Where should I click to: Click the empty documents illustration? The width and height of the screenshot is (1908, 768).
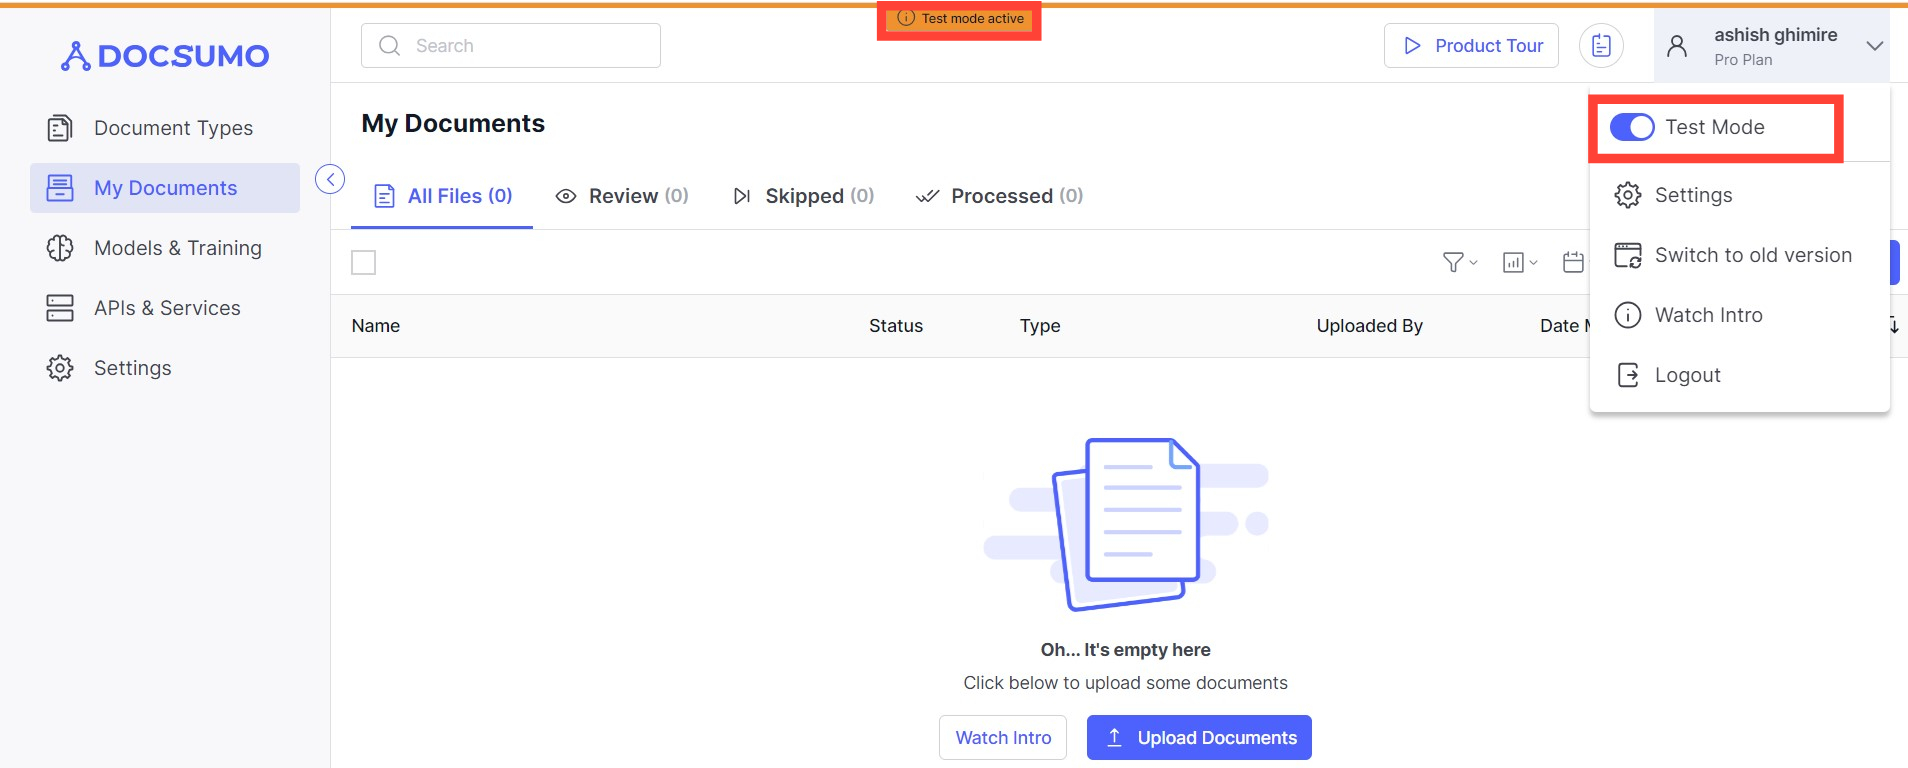pos(1126,524)
